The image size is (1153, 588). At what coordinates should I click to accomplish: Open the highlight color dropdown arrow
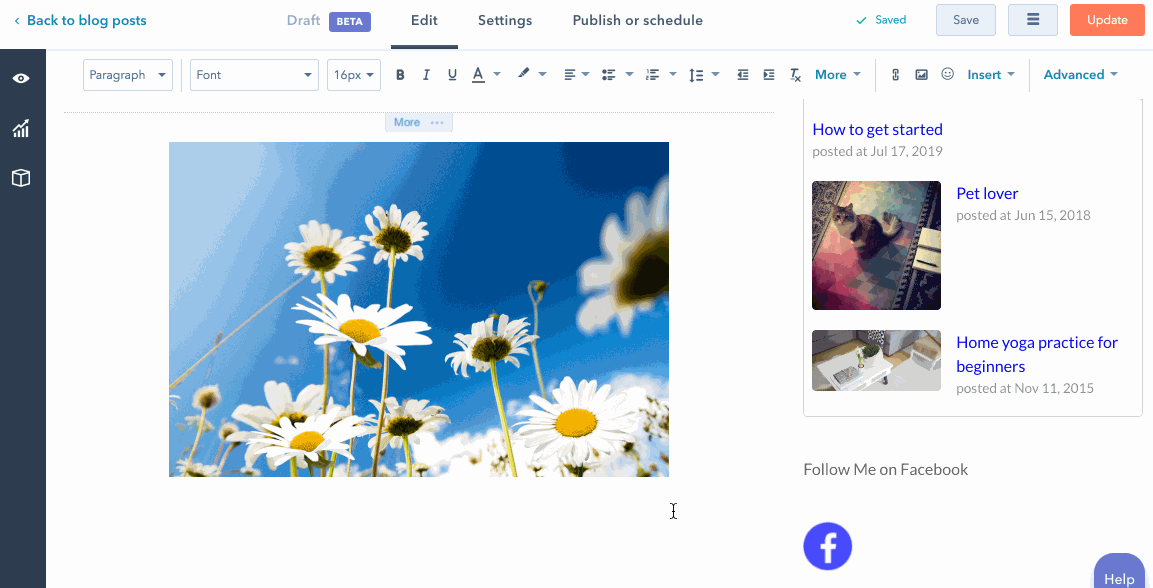543,74
